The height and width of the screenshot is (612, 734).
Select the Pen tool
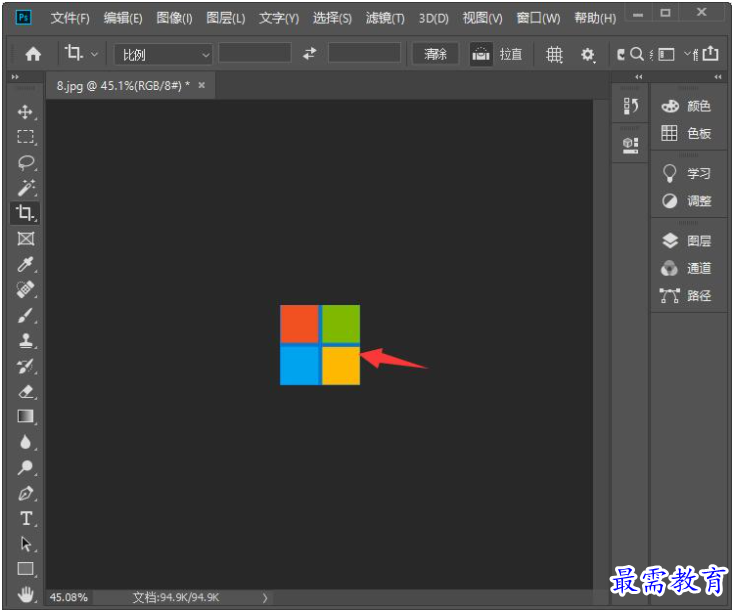[x=25, y=493]
